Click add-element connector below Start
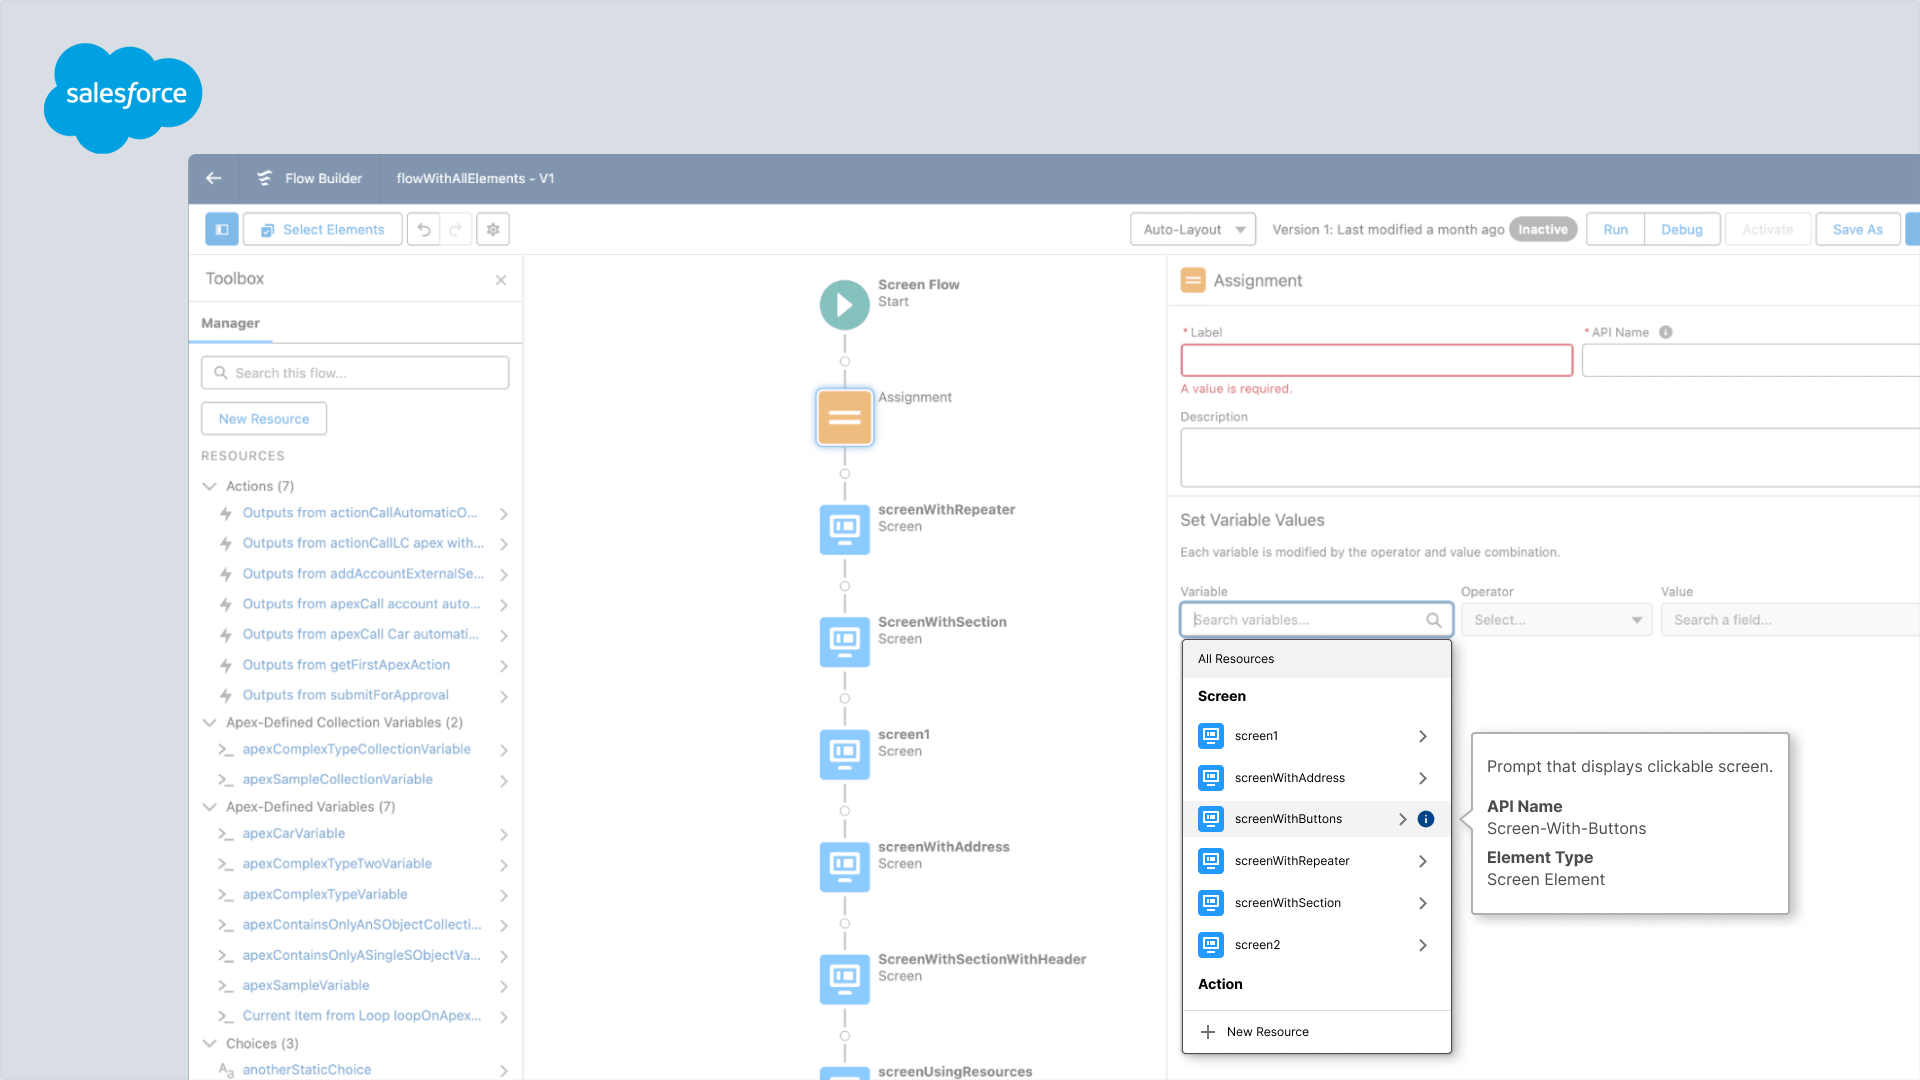This screenshot has width=1920, height=1080. click(845, 361)
